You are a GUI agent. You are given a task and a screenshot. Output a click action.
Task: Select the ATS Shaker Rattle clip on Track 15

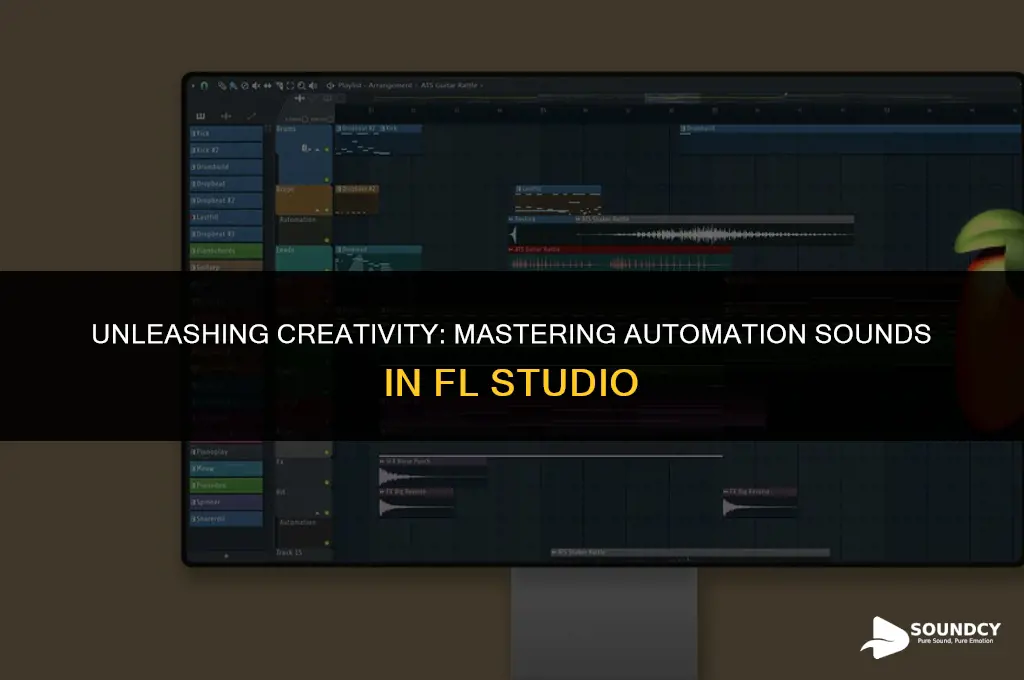pyautogui.click(x=690, y=554)
